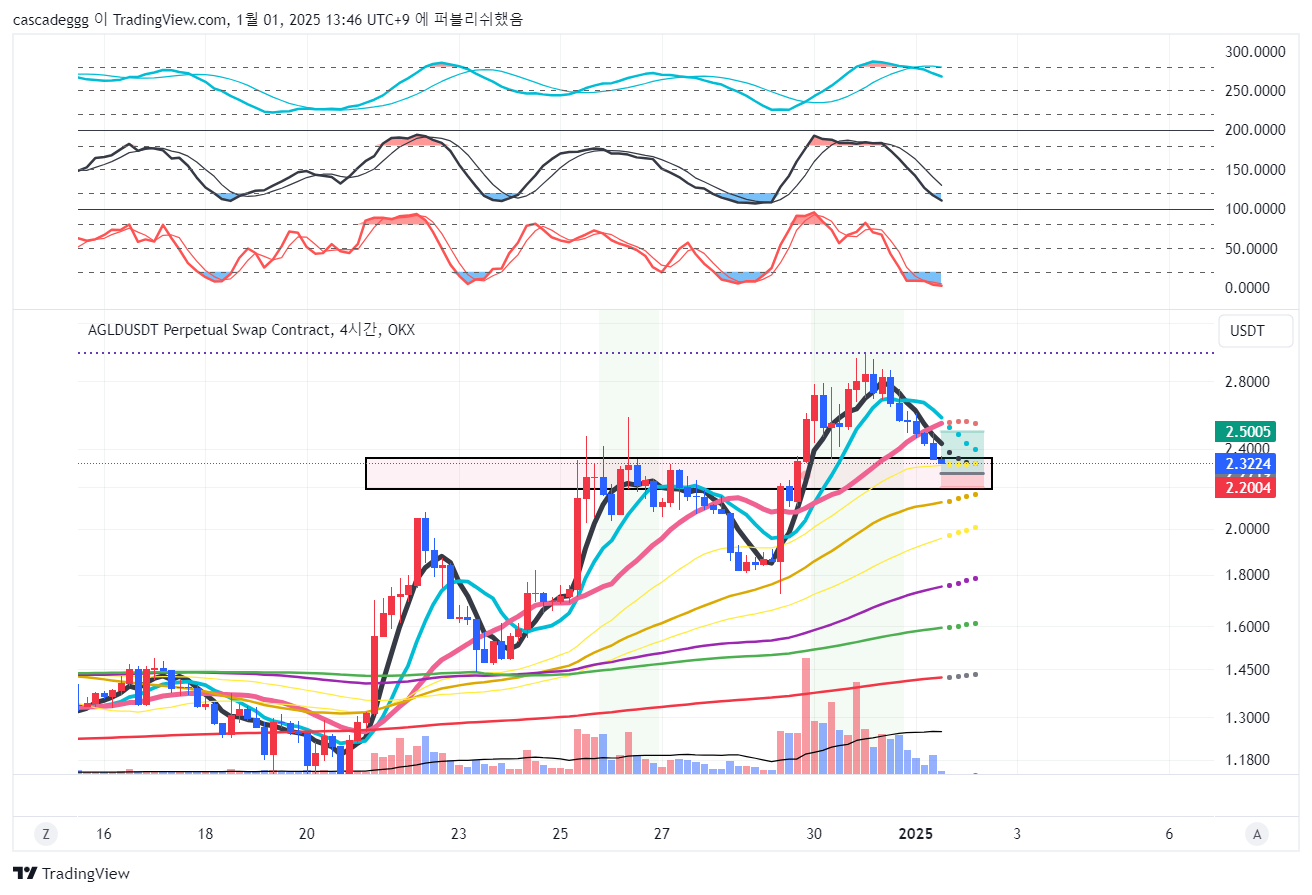Click date label 16 on the time axis

pos(104,834)
